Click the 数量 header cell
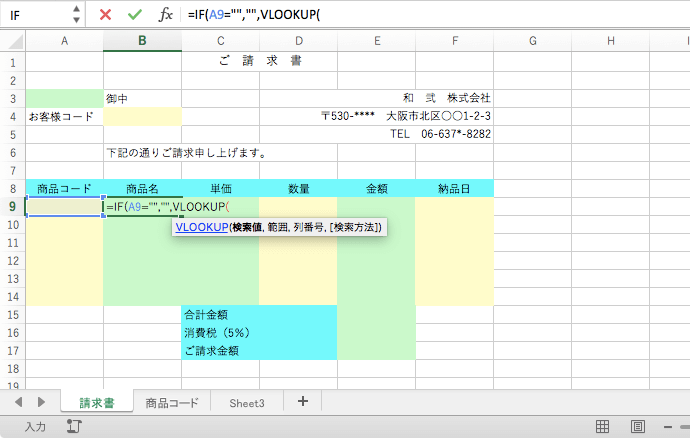690x438 pixels. coord(299,189)
